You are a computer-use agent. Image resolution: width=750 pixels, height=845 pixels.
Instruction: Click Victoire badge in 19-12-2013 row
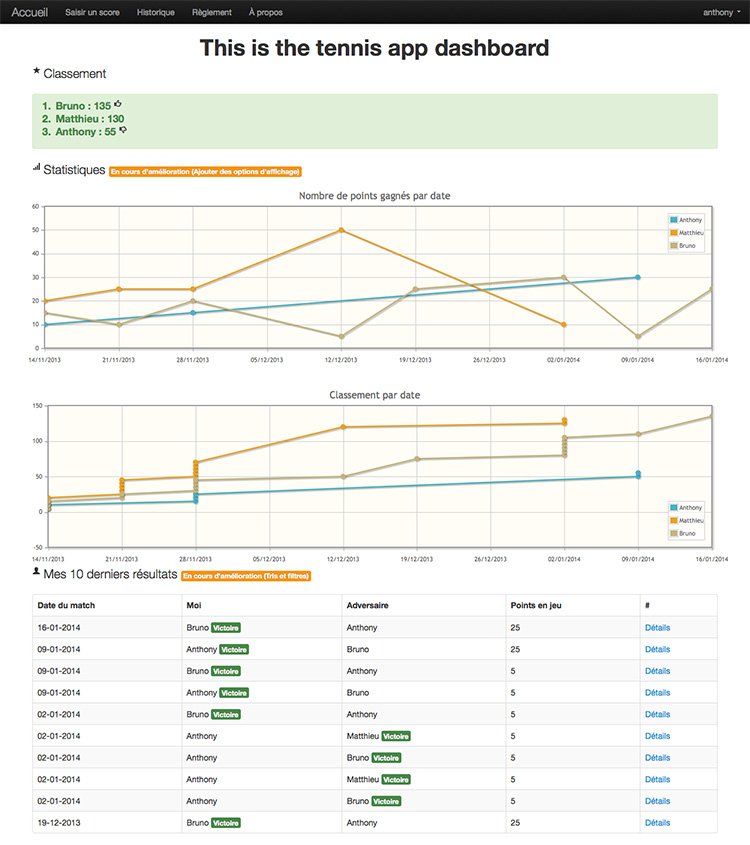pos(226,823)
